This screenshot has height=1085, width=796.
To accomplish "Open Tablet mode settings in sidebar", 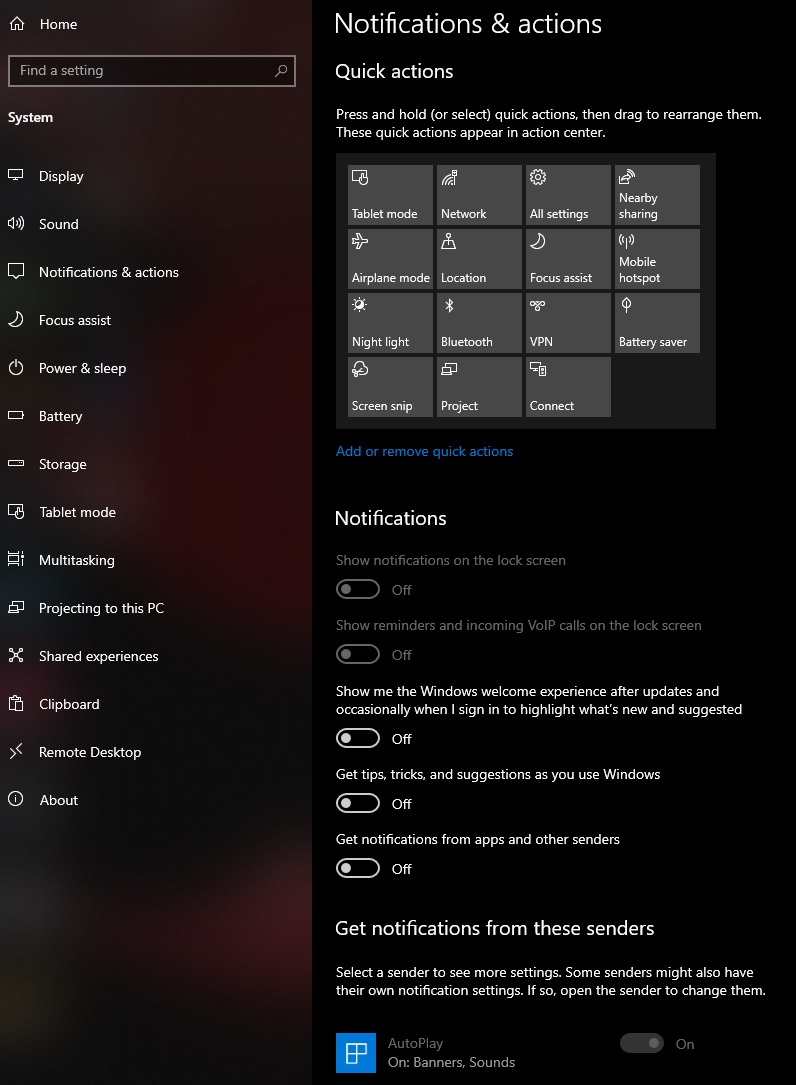I will point(156,512).
